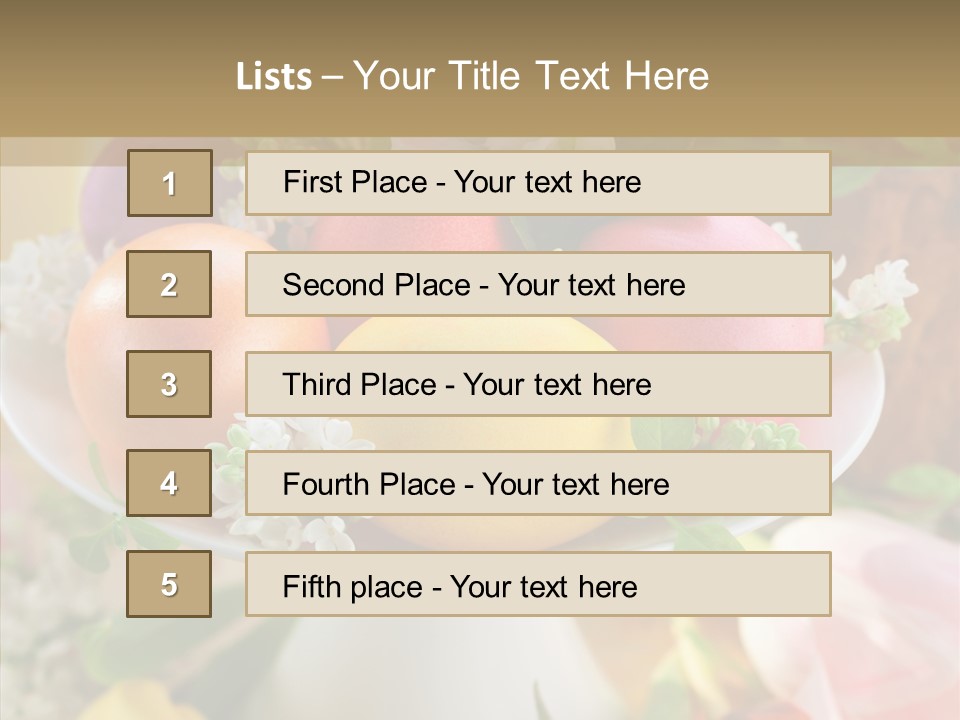Click the "Second Place" text bar

(538, 285)
